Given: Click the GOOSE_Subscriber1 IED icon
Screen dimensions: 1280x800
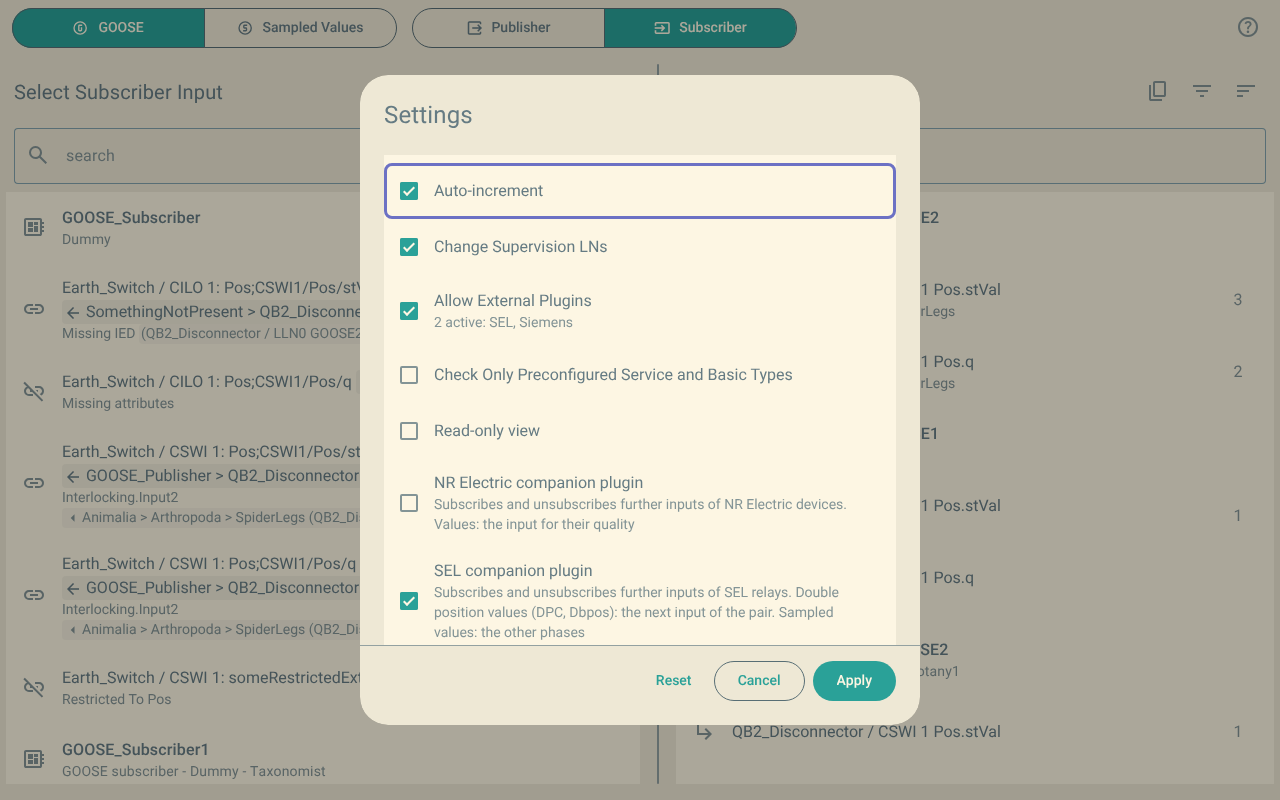Looking at the screenshot, I should pyautogui.click(x=34, y=760).
